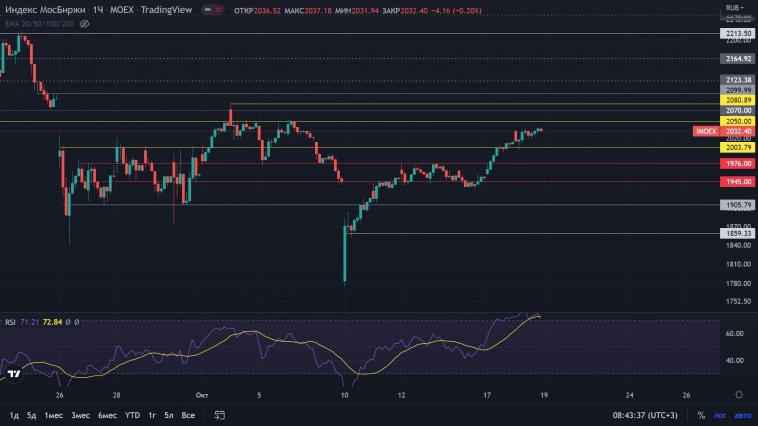
Task: Select the 5д time range
Action: 32,415
